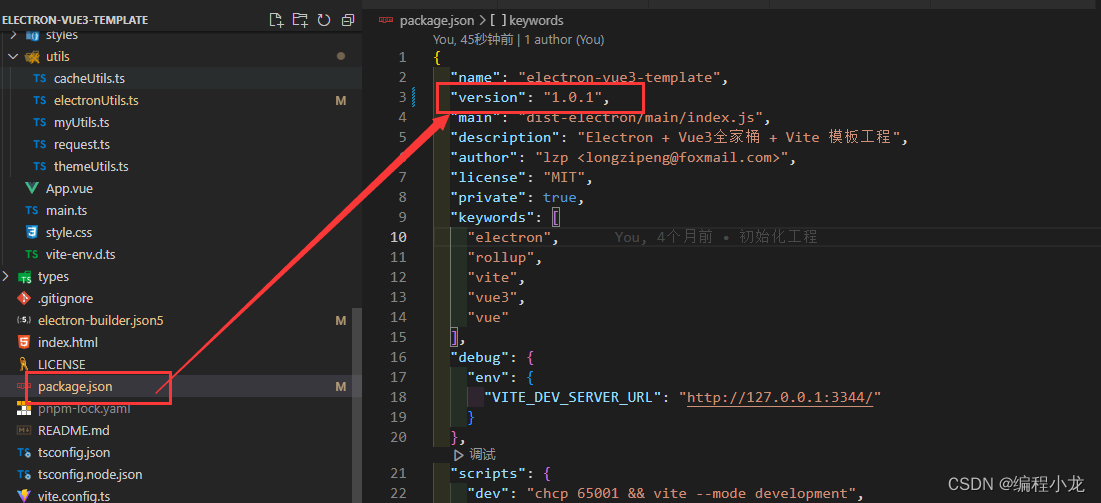
Task: Collapse the utils folder
Action: pos(13,56)
